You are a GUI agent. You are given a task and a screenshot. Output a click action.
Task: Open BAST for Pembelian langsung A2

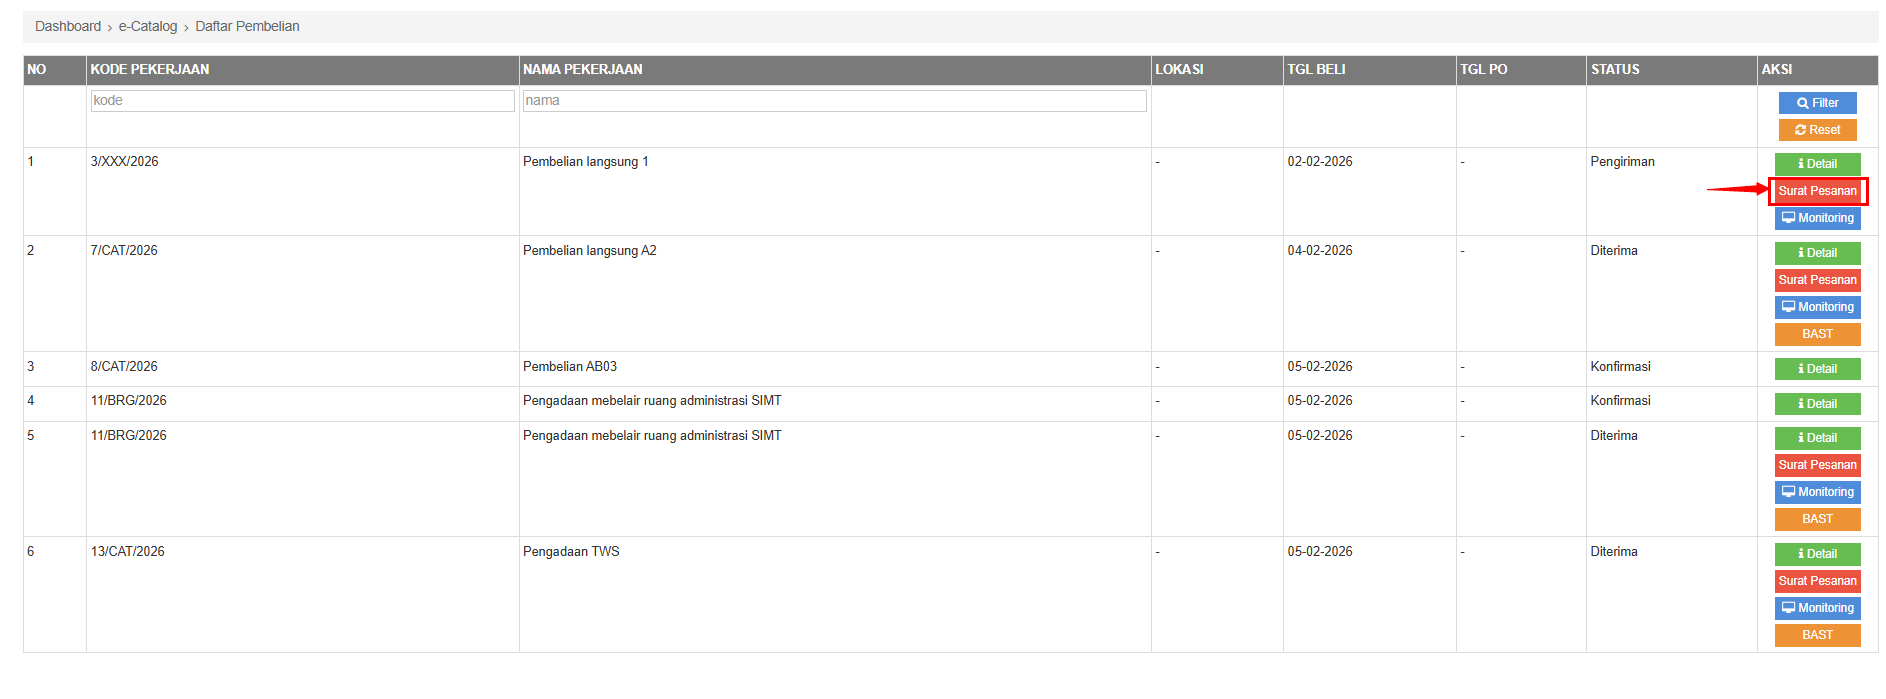(x=1817, y=334)
